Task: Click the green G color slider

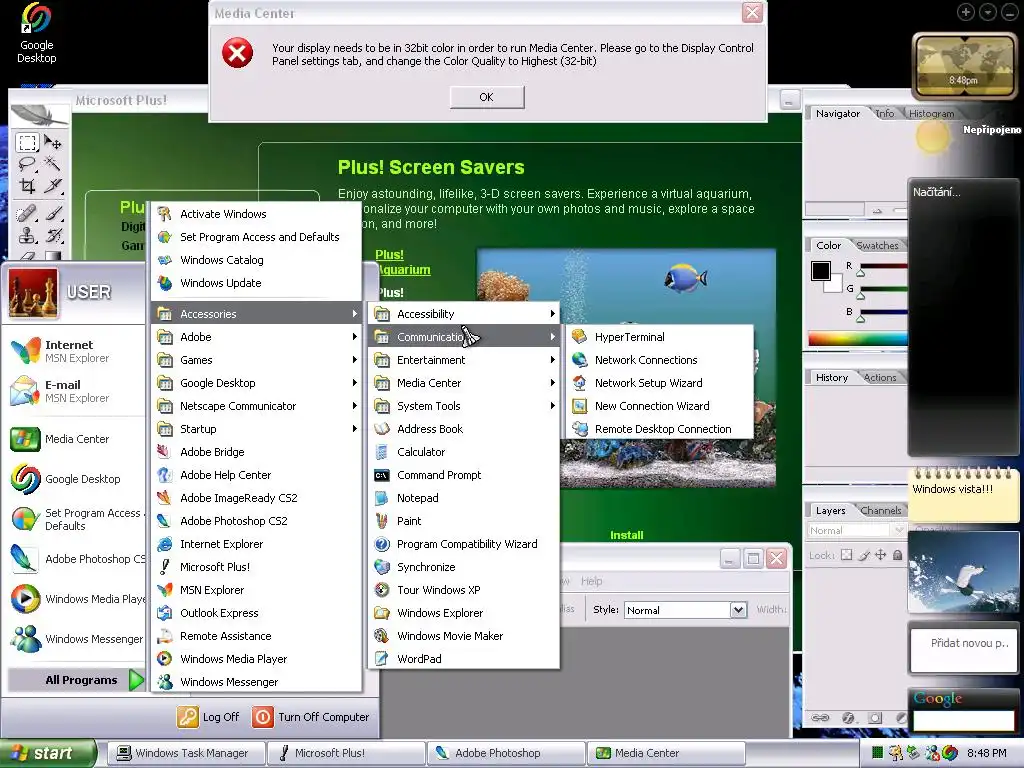Action: [883, 289]
